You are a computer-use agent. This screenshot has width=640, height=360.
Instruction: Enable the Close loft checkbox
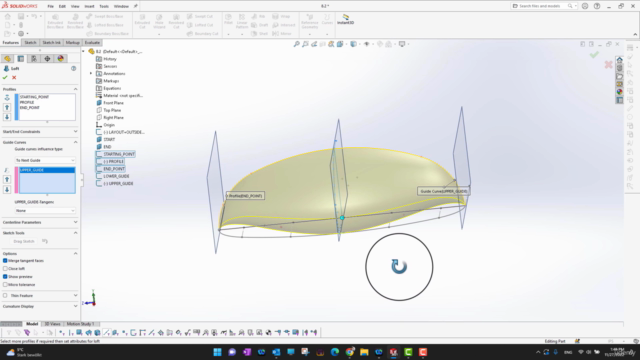(5, 269)
